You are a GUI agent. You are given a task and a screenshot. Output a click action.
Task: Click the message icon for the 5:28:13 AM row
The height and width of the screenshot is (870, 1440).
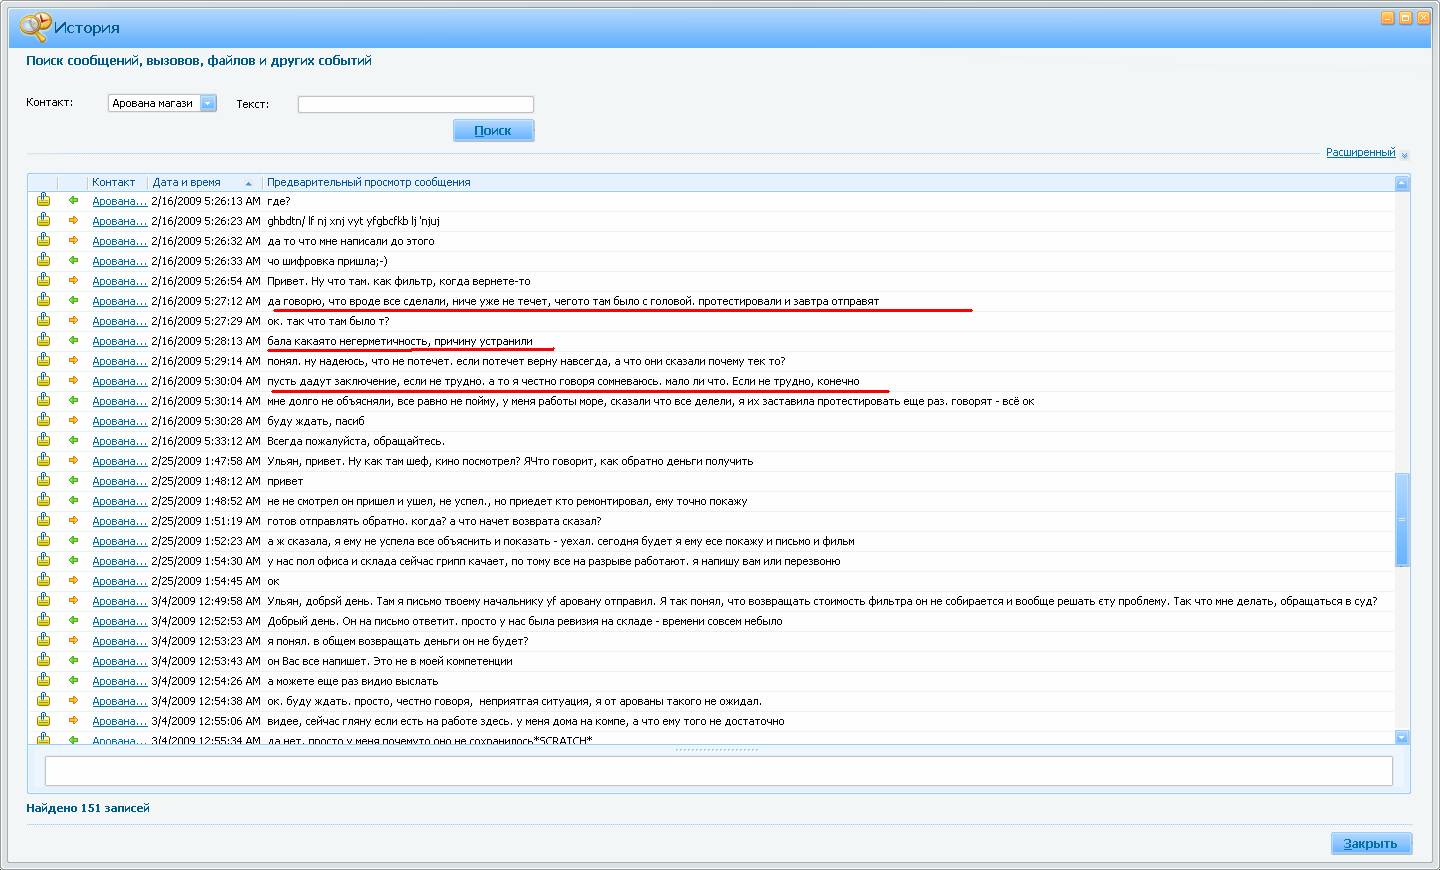point(43,340)
